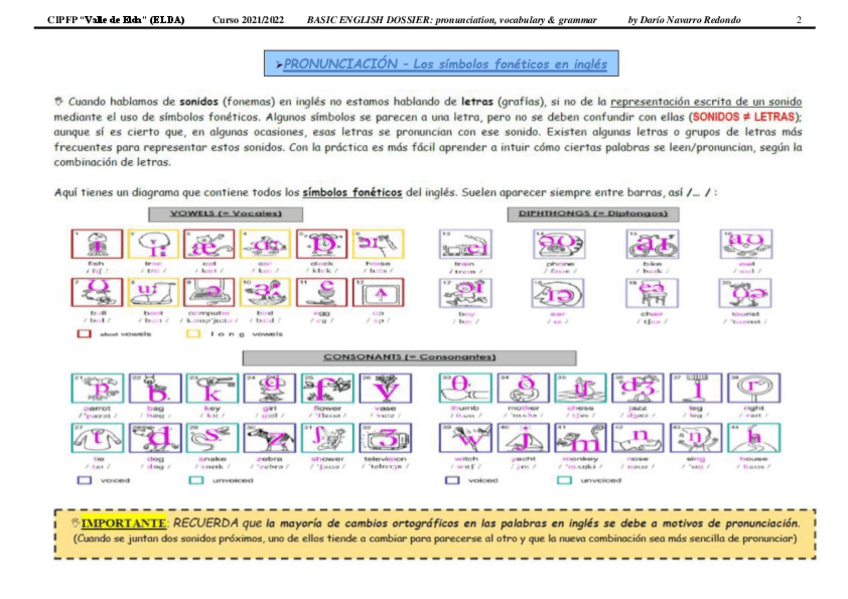Select the zebra consonant picture
848x599 pixels.
pyautogui.click(x=269, y=438)
